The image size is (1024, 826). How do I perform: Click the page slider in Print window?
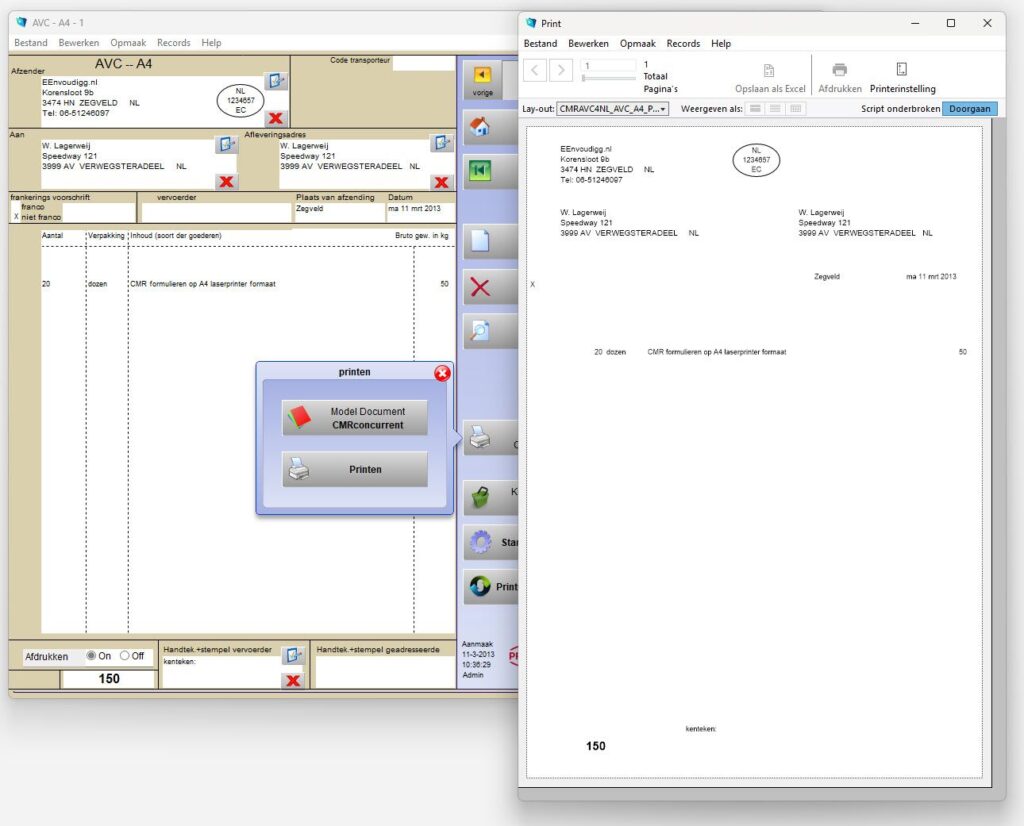tap(608, 77)
